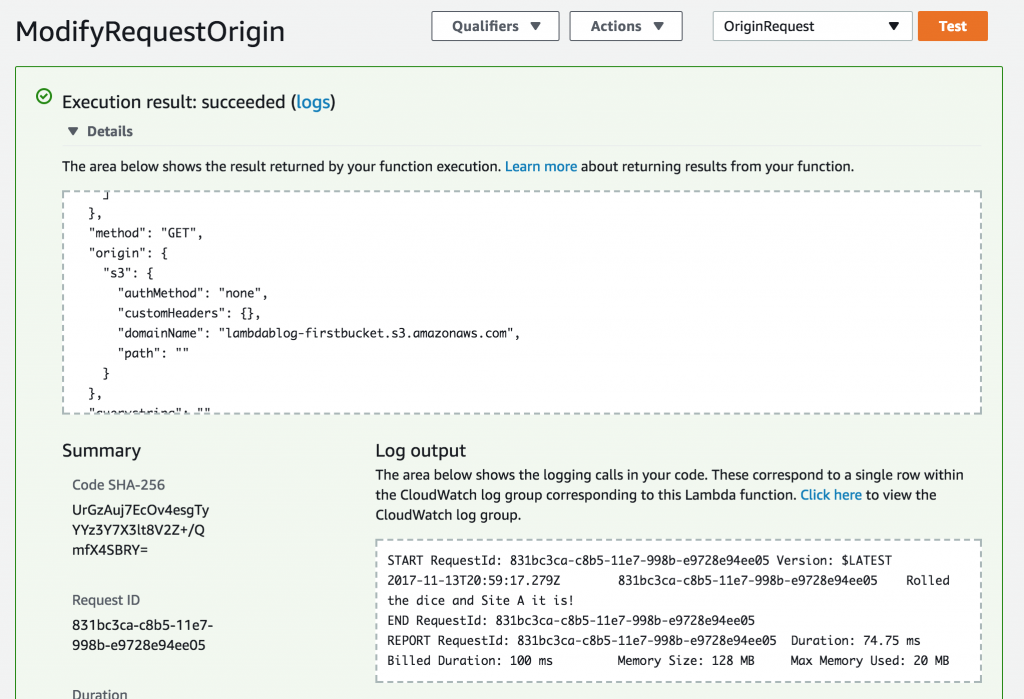Click the Code SHA-256 hash value

click(x=140, y=530)
